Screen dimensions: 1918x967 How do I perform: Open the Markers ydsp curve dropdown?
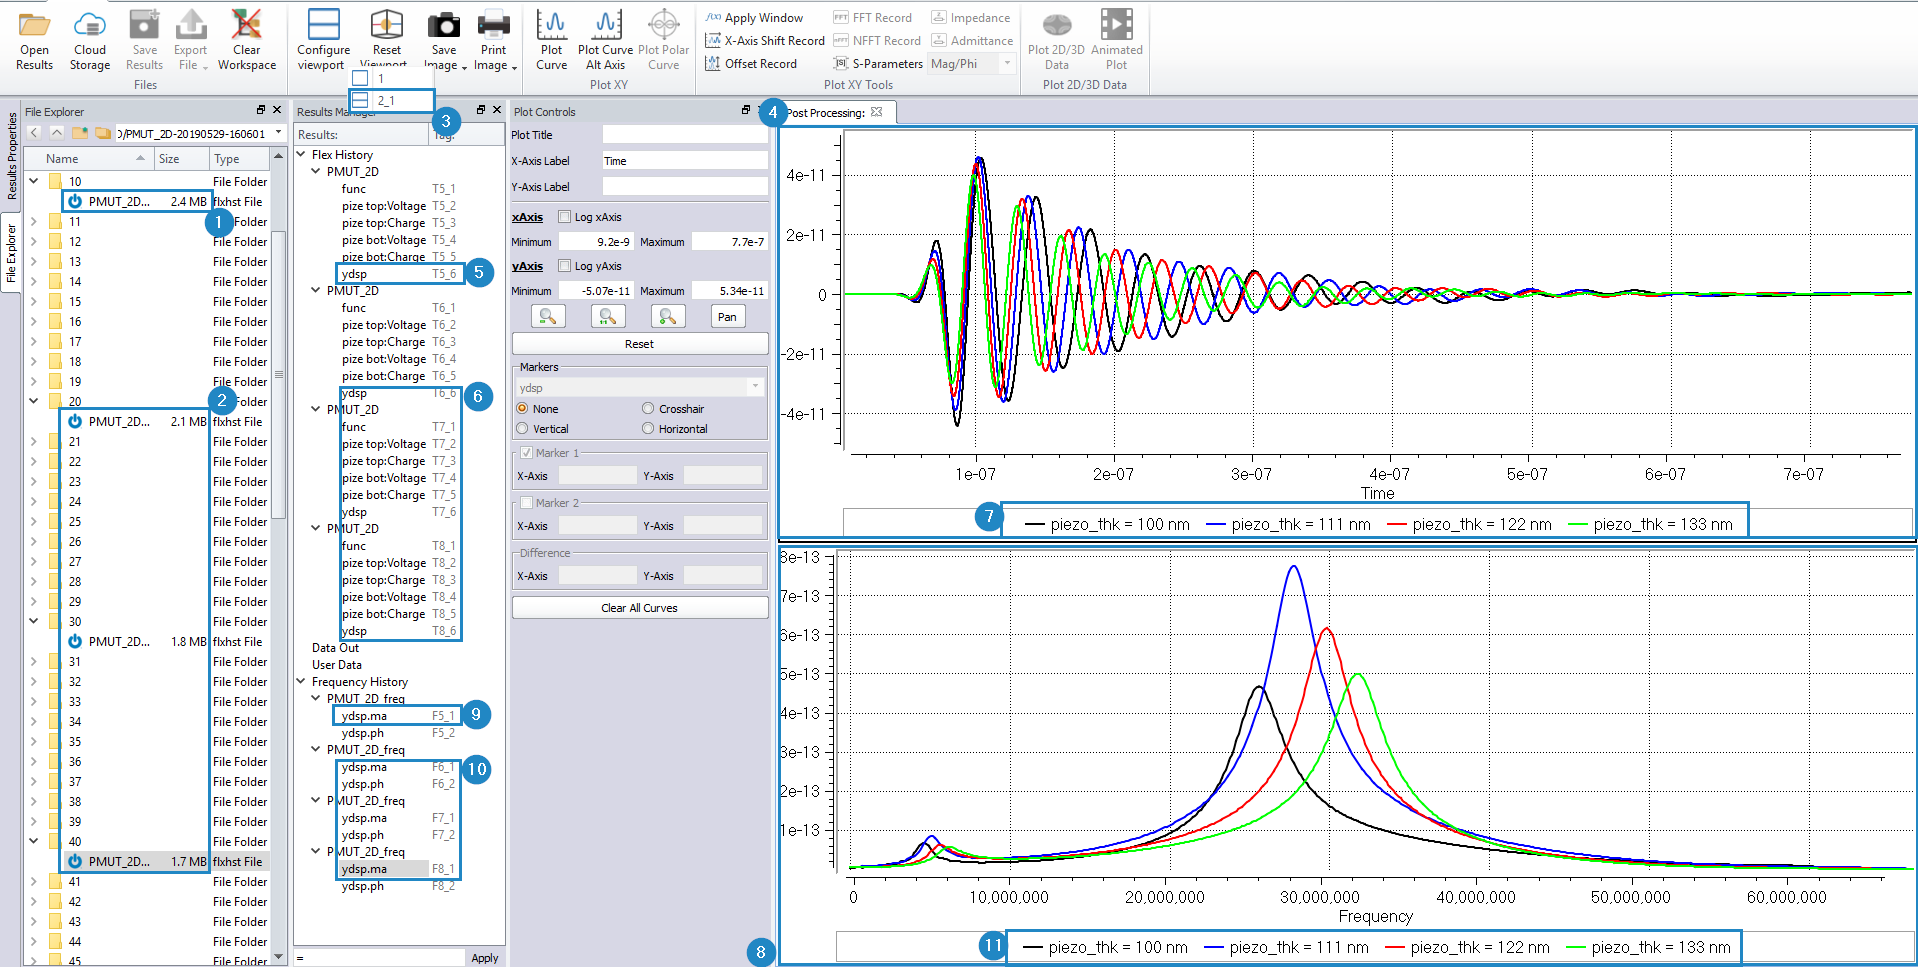[x=755, y=387]
